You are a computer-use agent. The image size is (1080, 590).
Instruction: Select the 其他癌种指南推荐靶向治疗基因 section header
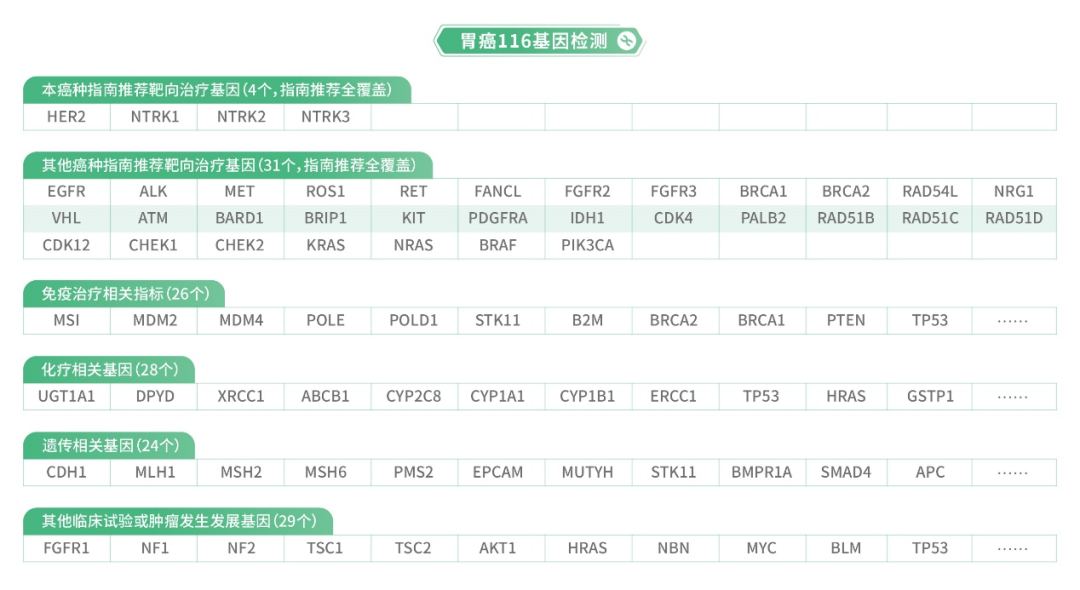pos(228,165)
